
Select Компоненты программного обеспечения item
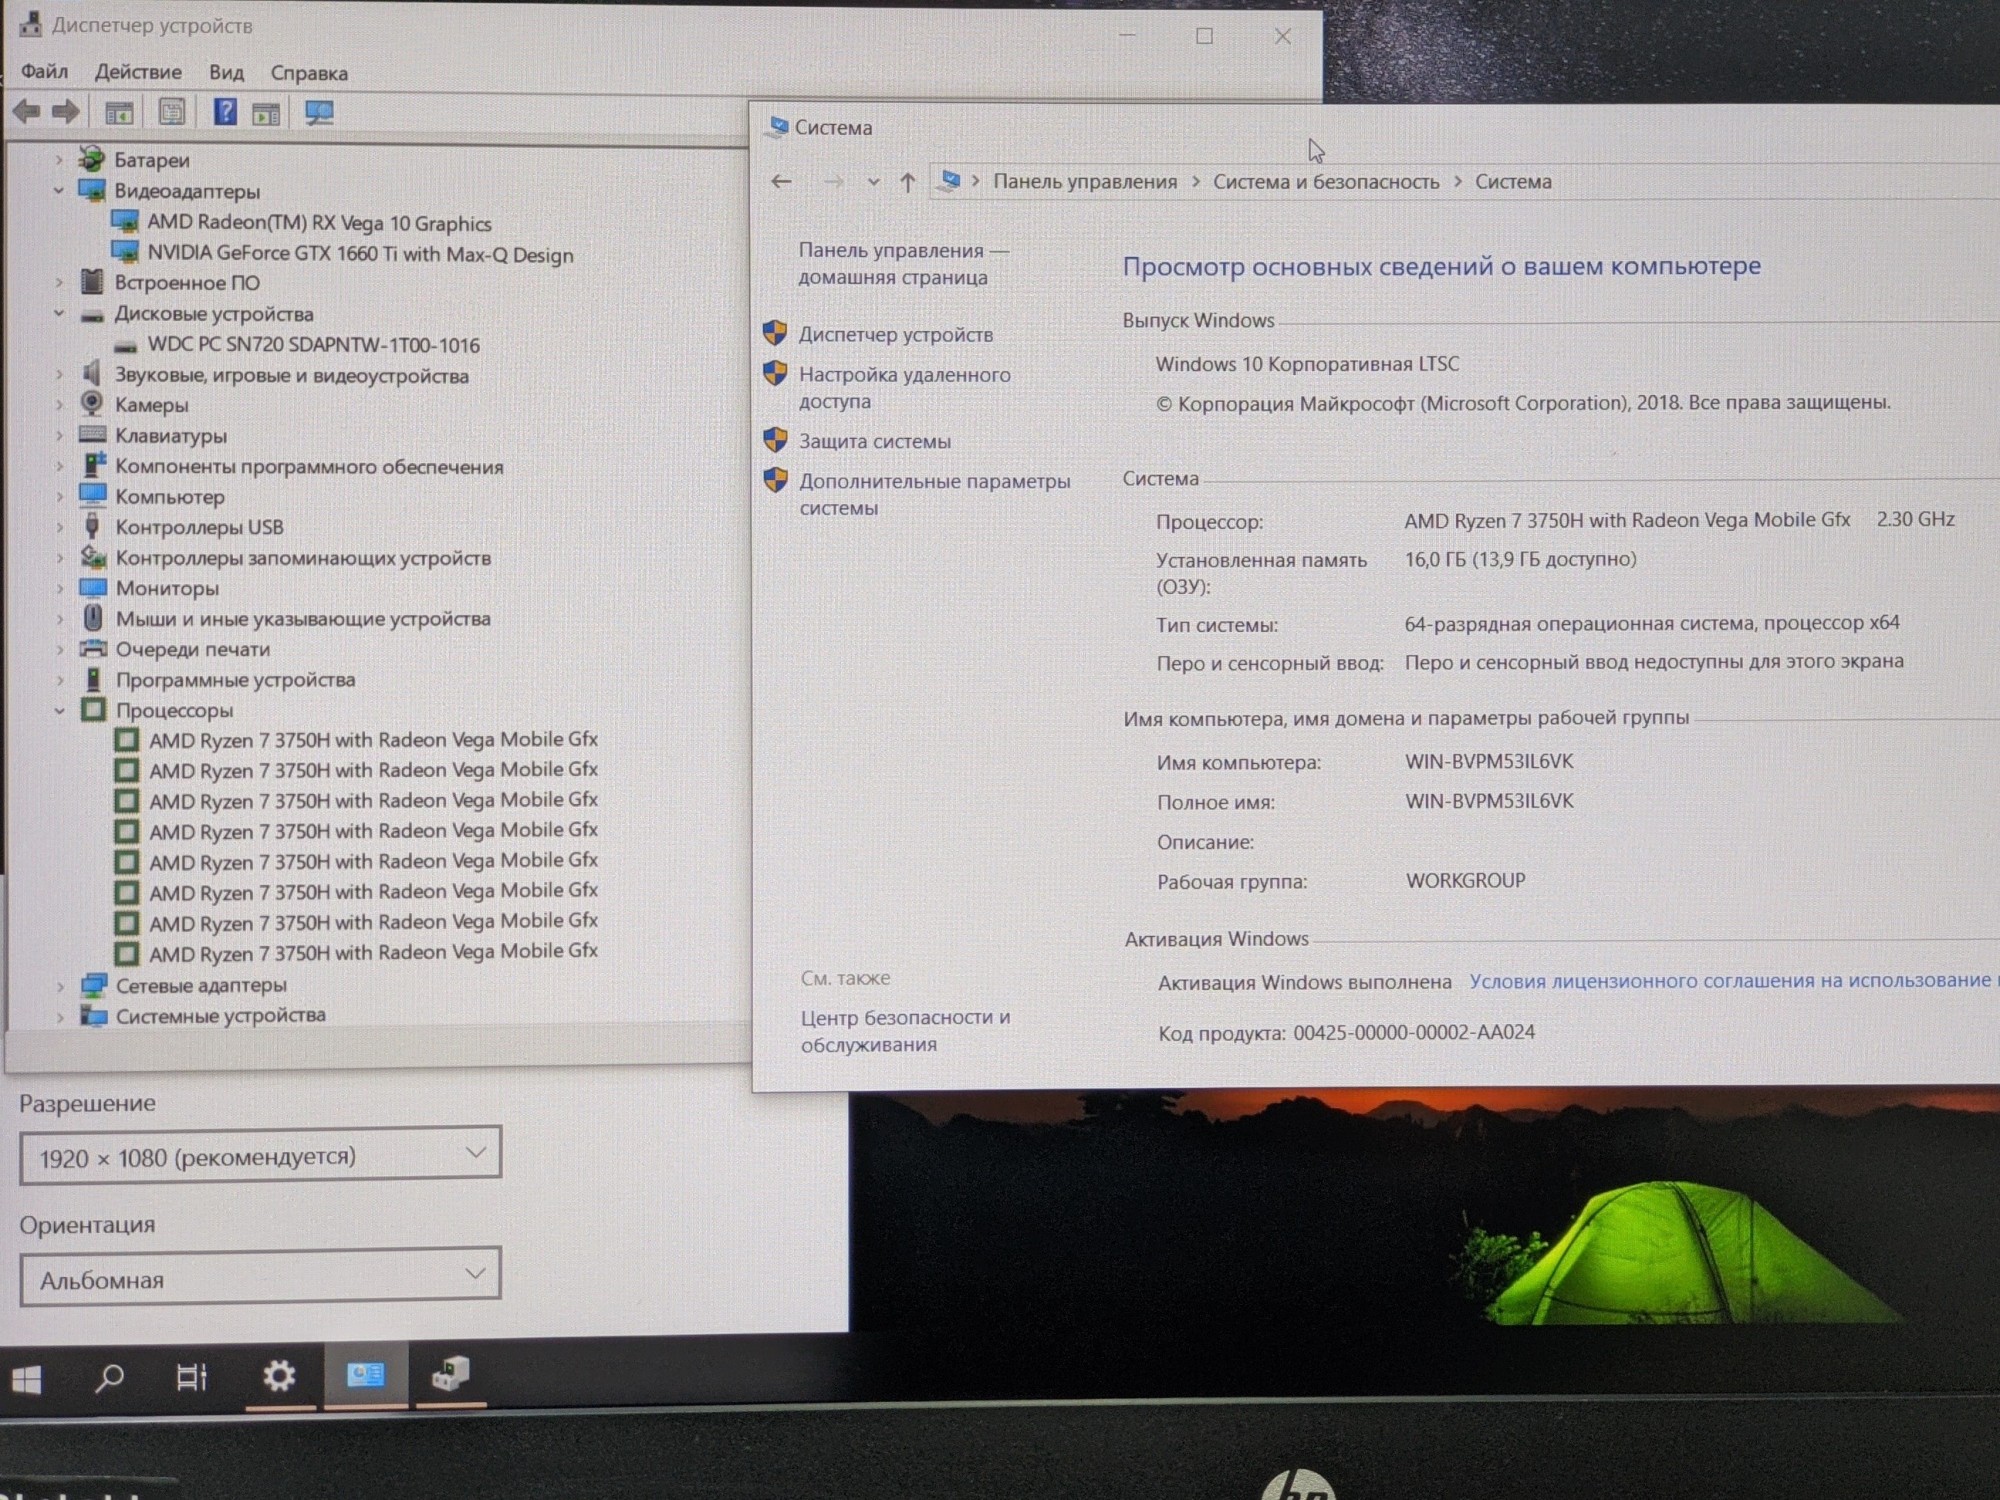[309, 467]
